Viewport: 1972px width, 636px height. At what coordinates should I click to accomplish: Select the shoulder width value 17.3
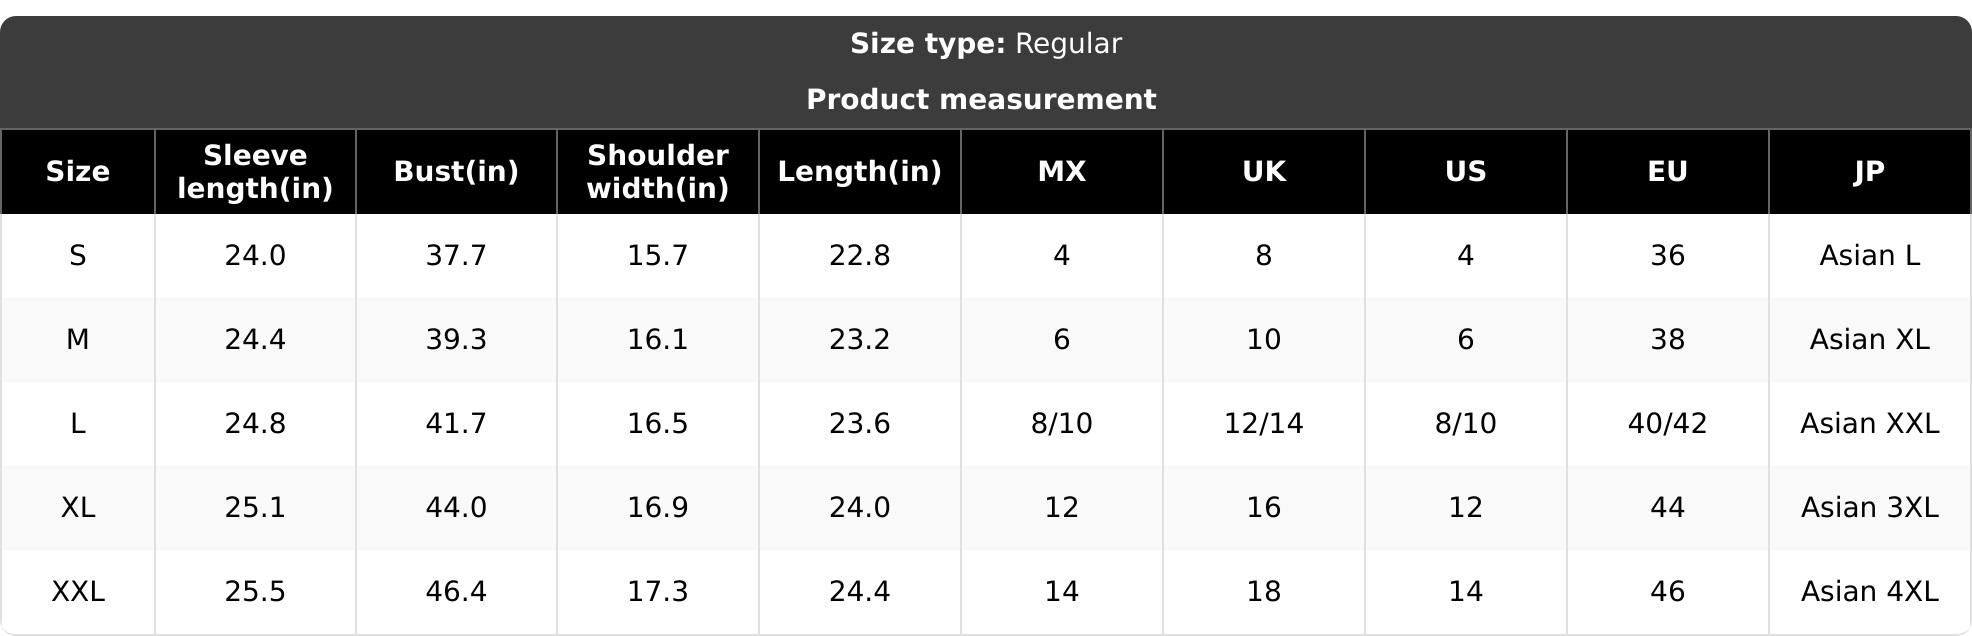[x=658, y=592]
